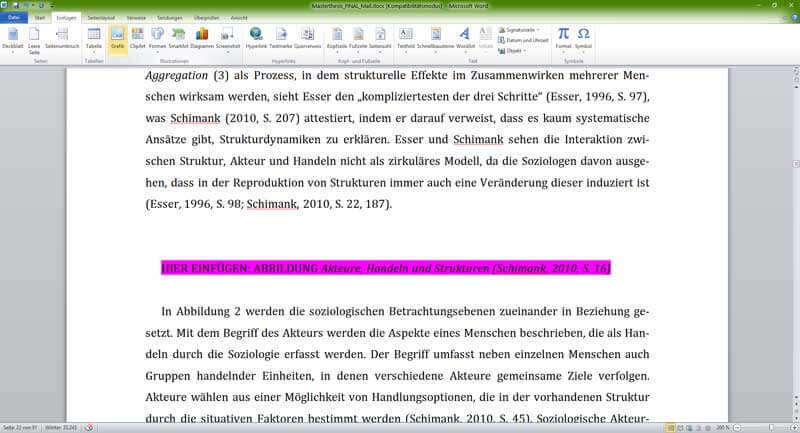Viewport: 800px width, 433px height.
Task: Click the word count Wörter indicator
Action: coord(61,428)
